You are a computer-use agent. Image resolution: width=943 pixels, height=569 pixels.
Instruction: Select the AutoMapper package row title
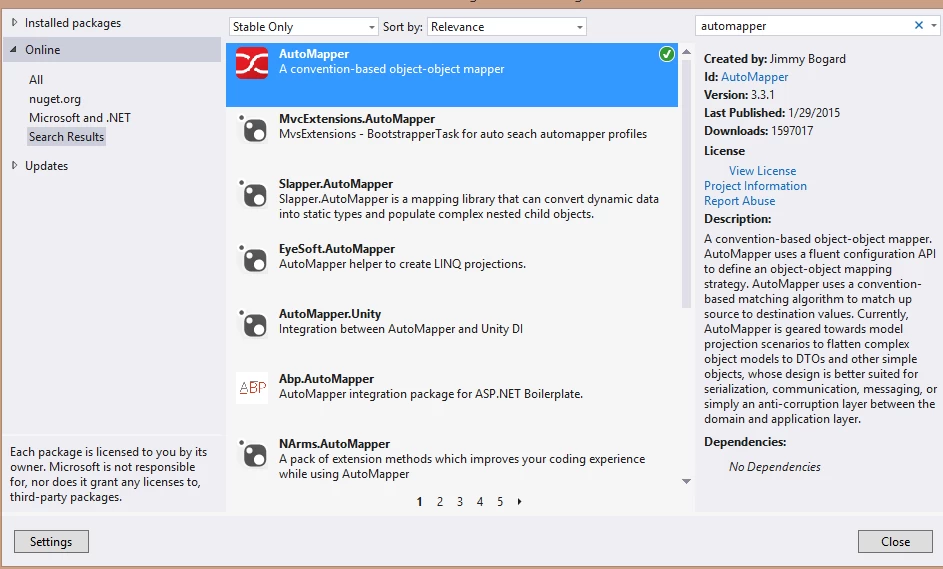[x=314, y=54]
